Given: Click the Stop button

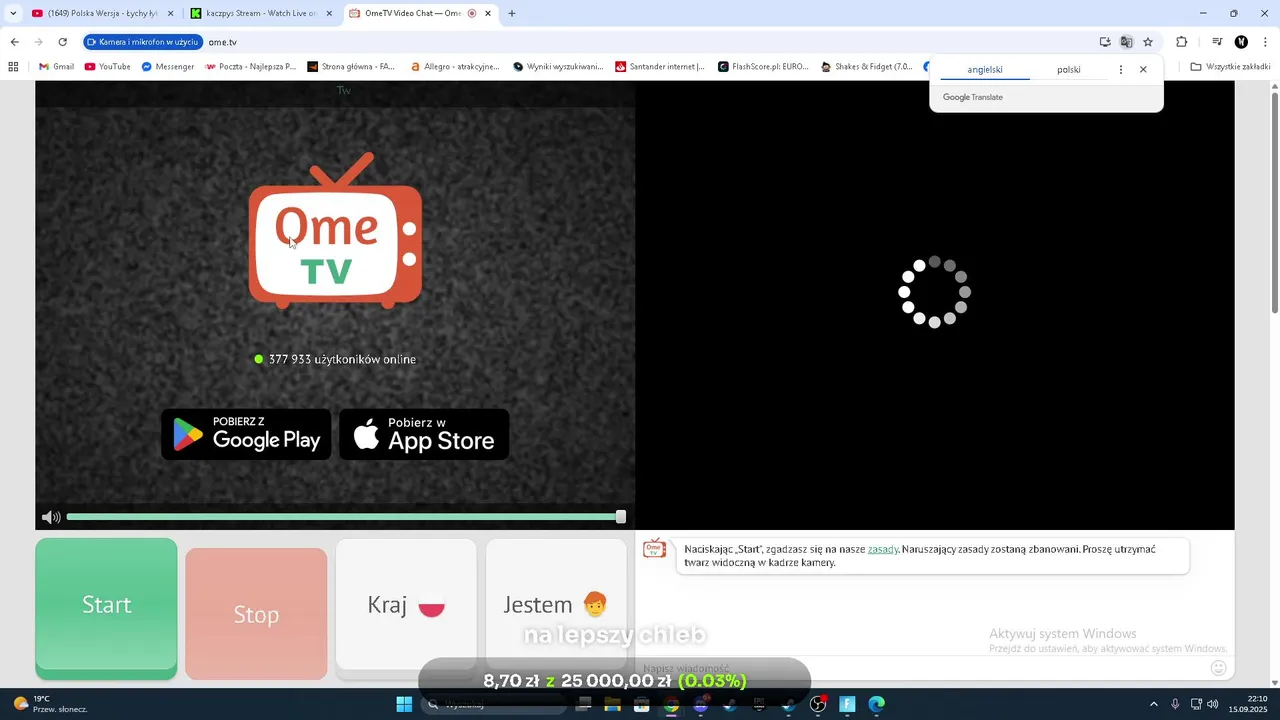Looking at the screenshot, I should (x=256, y=614).
